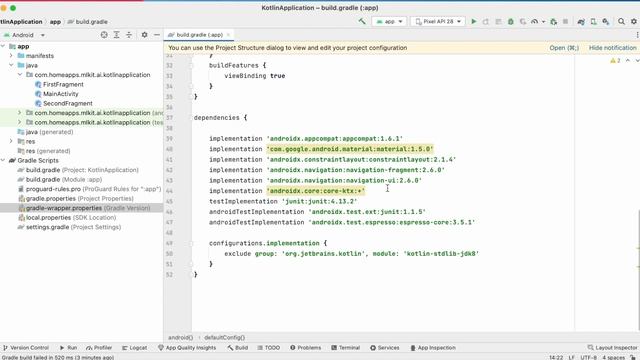This screenshot has width=640, height=360.
Task: Open the Services tool window
Action: 384,348
